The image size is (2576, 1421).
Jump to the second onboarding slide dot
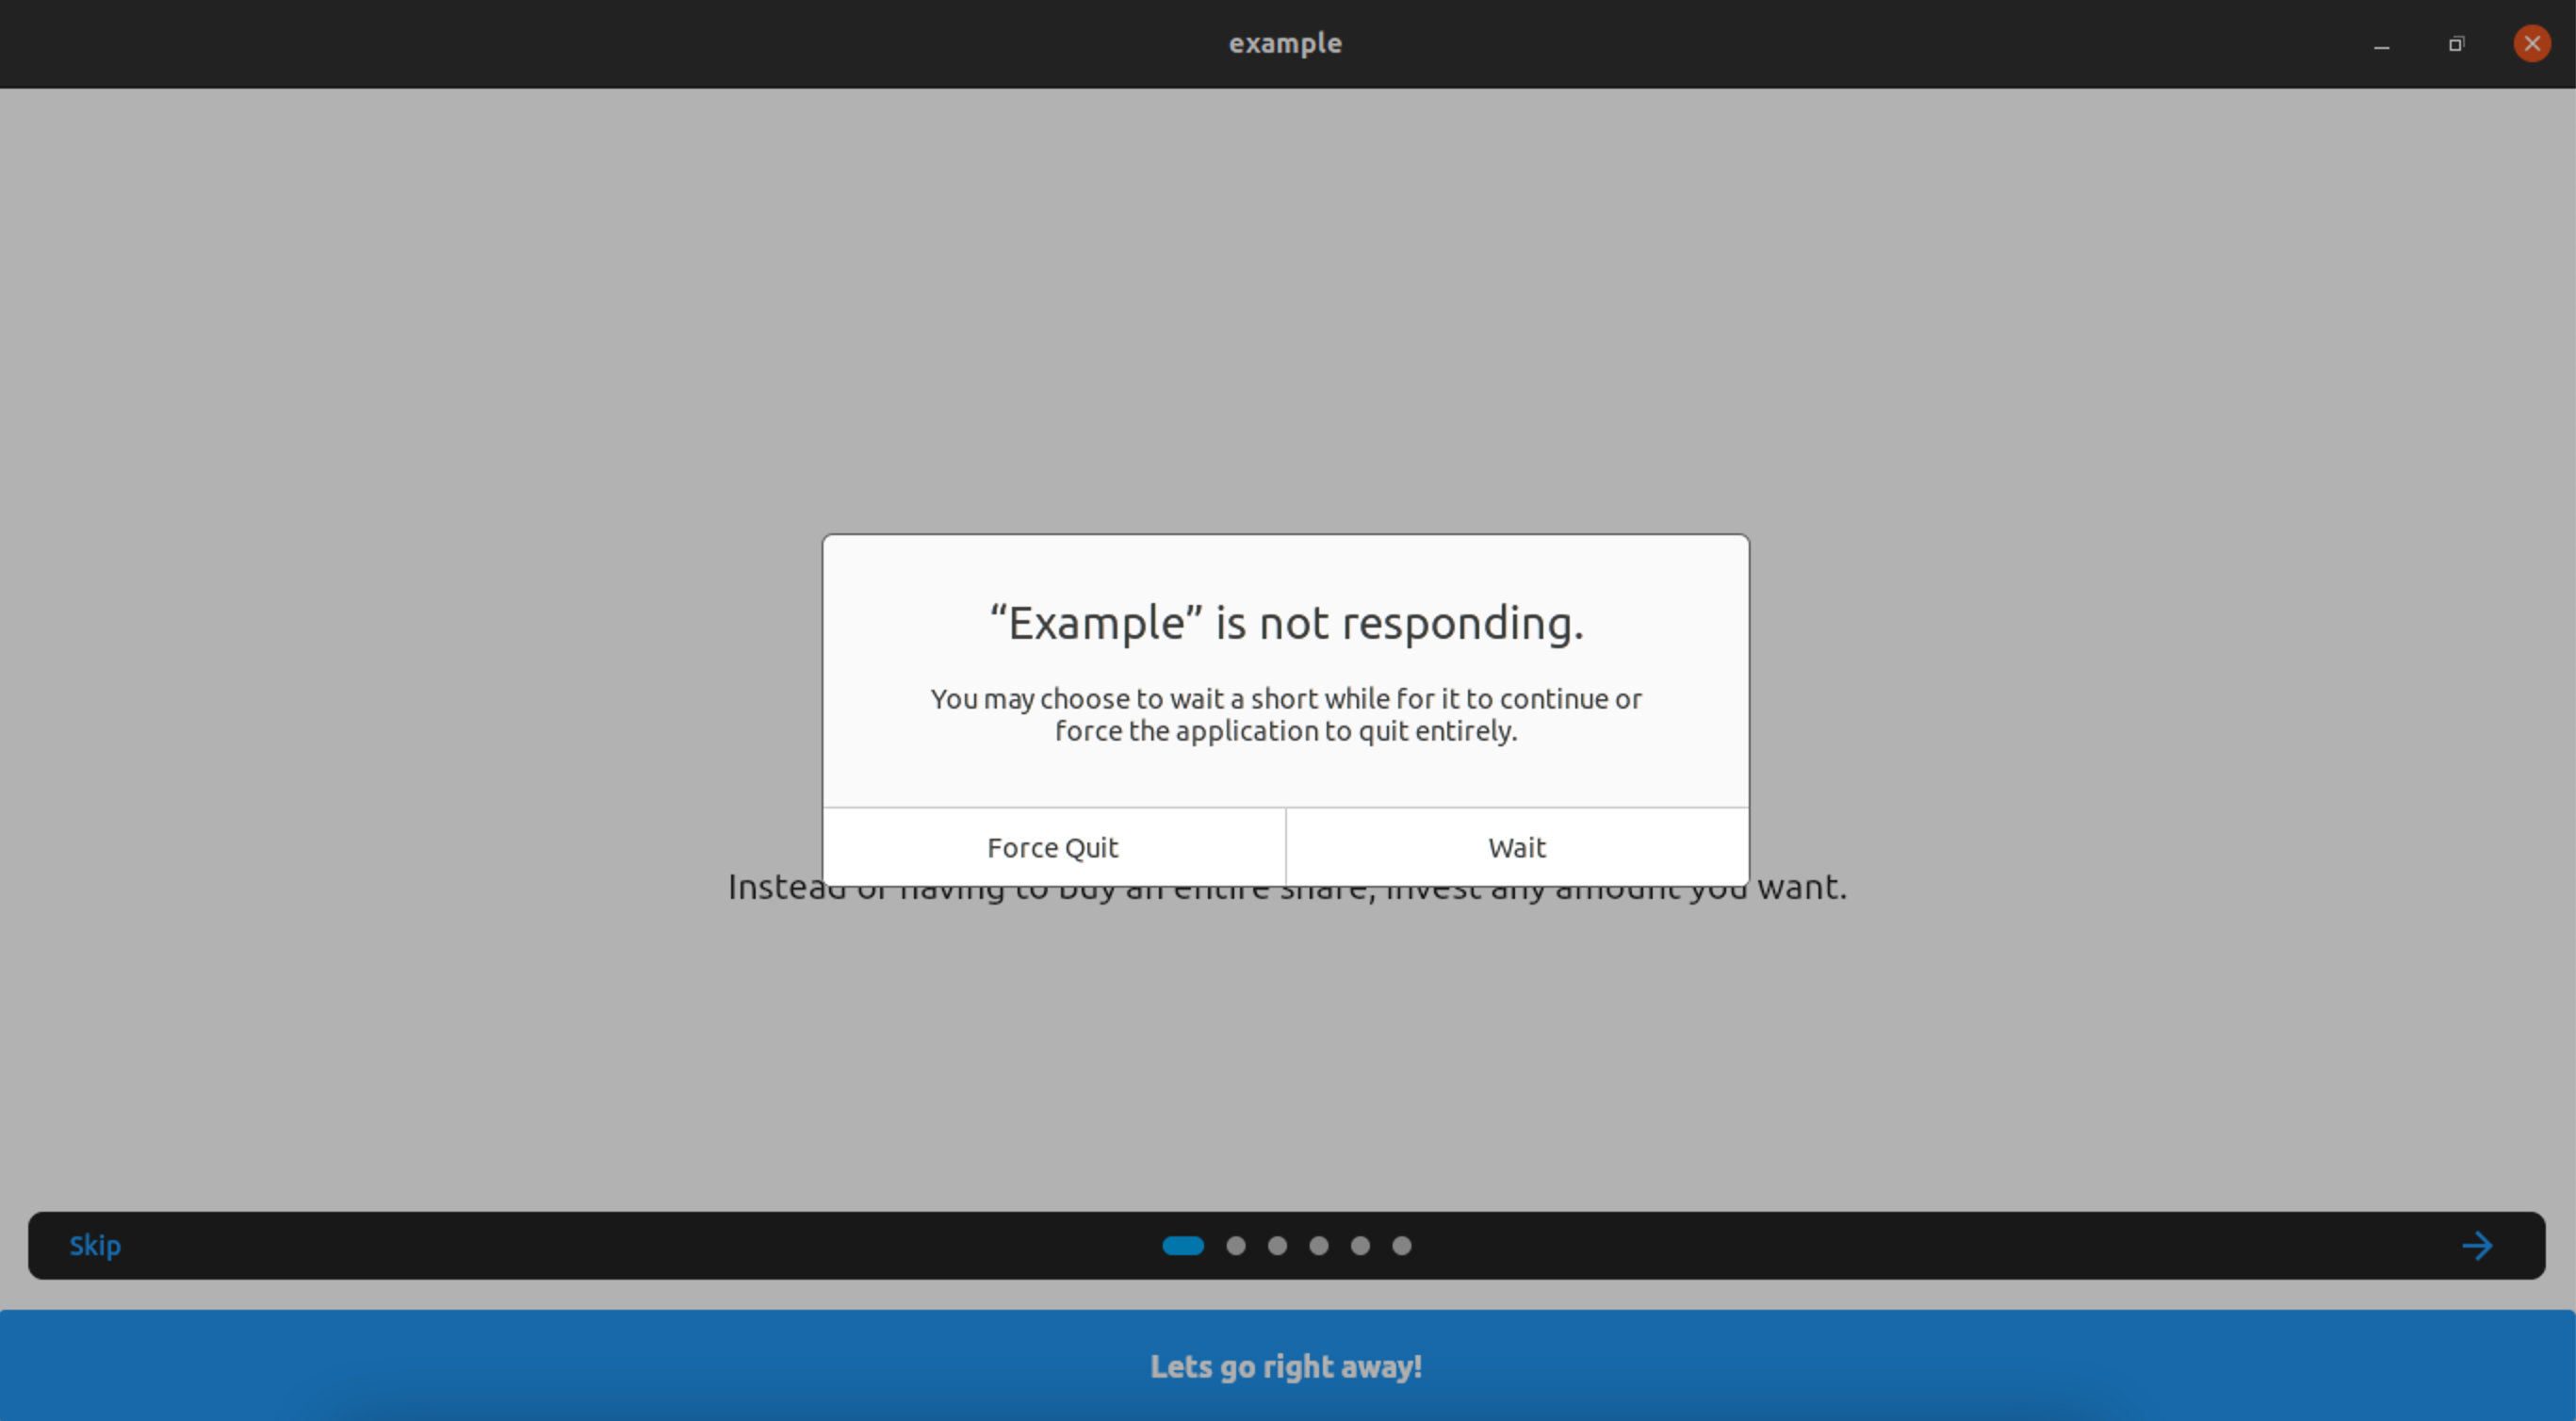1236,1246
